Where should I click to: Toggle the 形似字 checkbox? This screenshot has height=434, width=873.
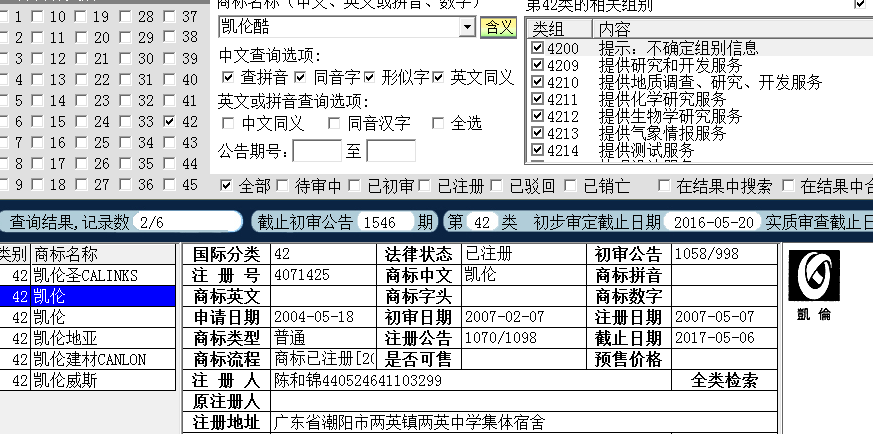click(x=370, y=77)
